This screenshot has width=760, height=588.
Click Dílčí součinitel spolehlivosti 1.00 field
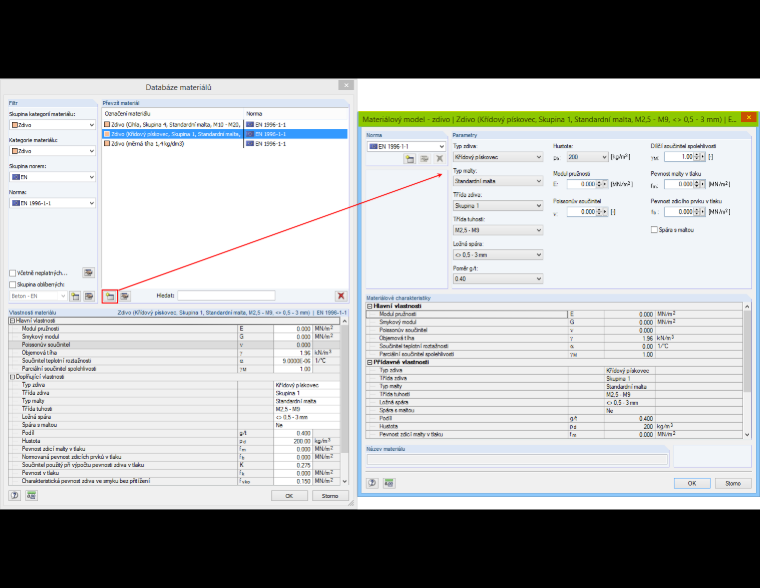[x=679, y=157]
